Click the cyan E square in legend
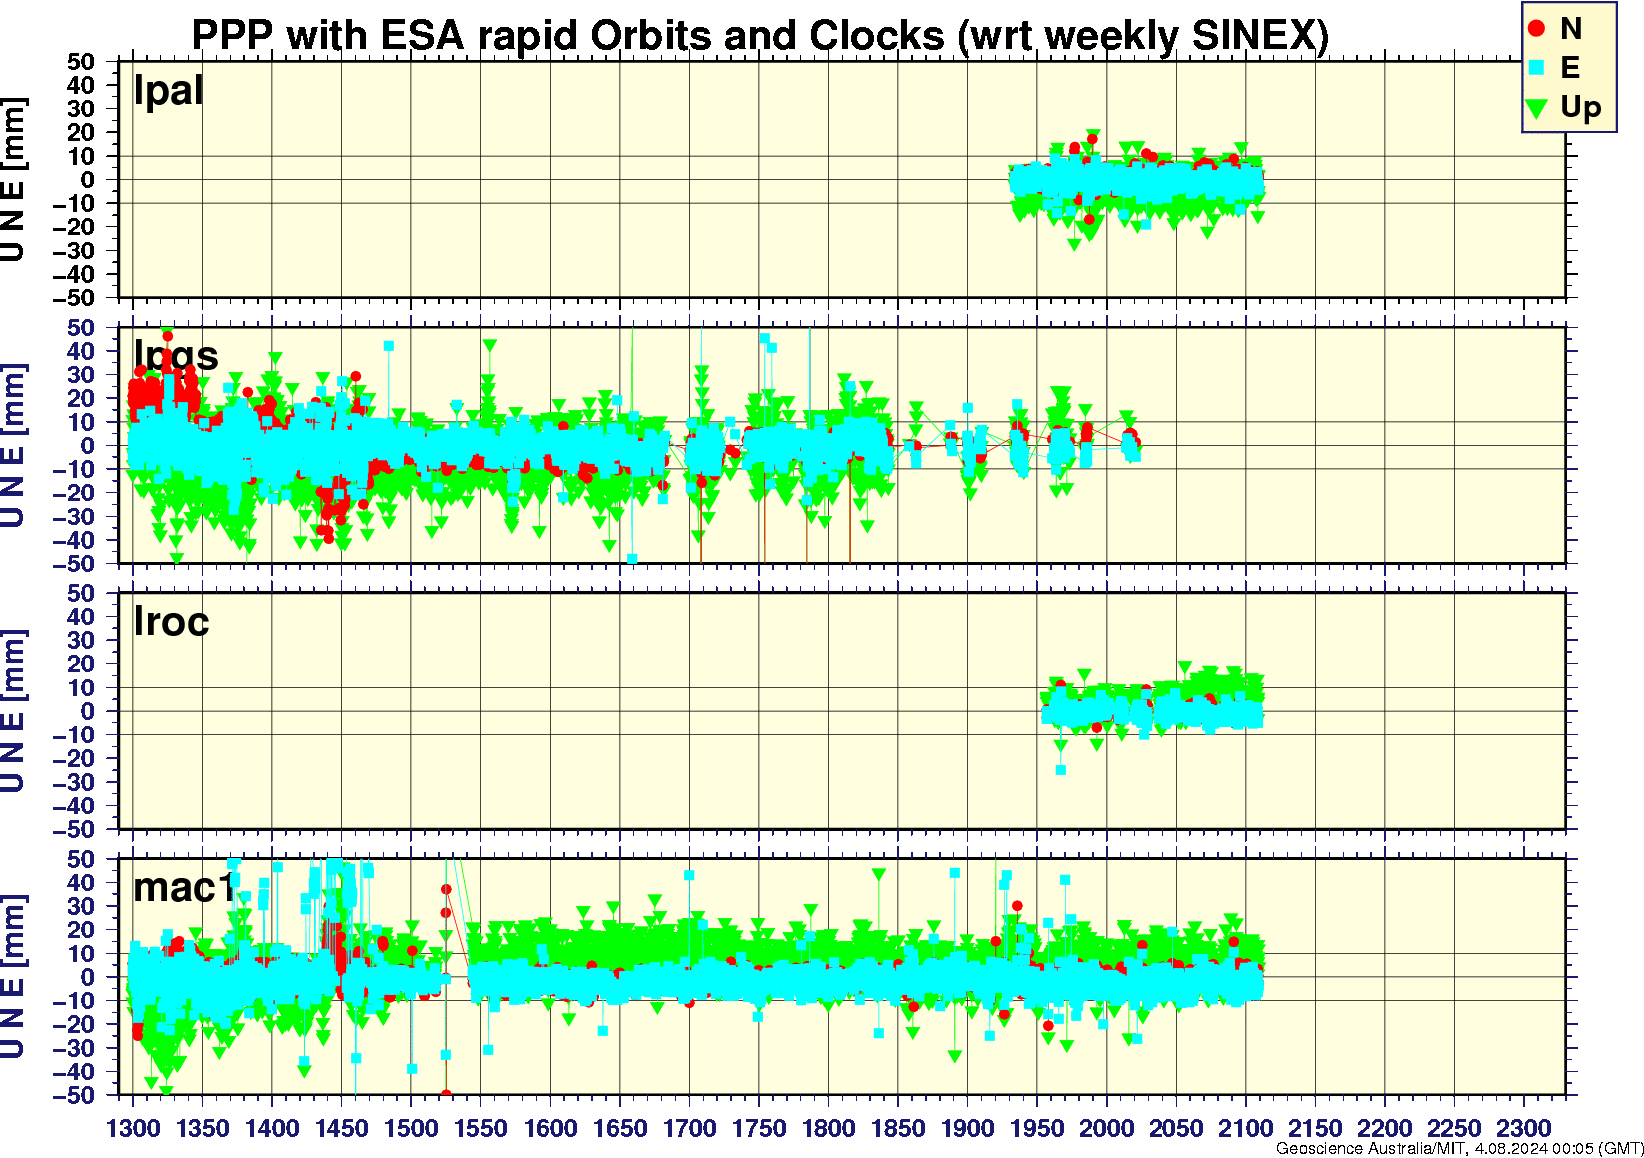 coord(1536,67)
